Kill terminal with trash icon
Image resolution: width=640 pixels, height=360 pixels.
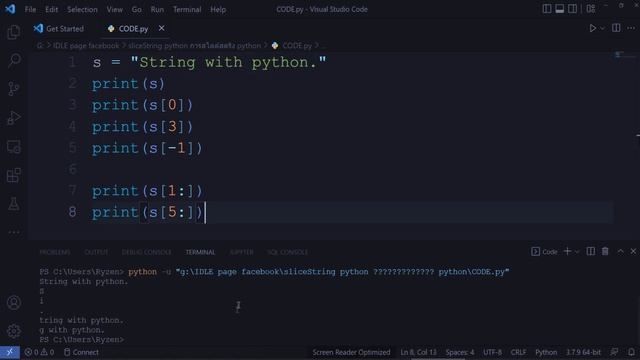pos(605,251)
